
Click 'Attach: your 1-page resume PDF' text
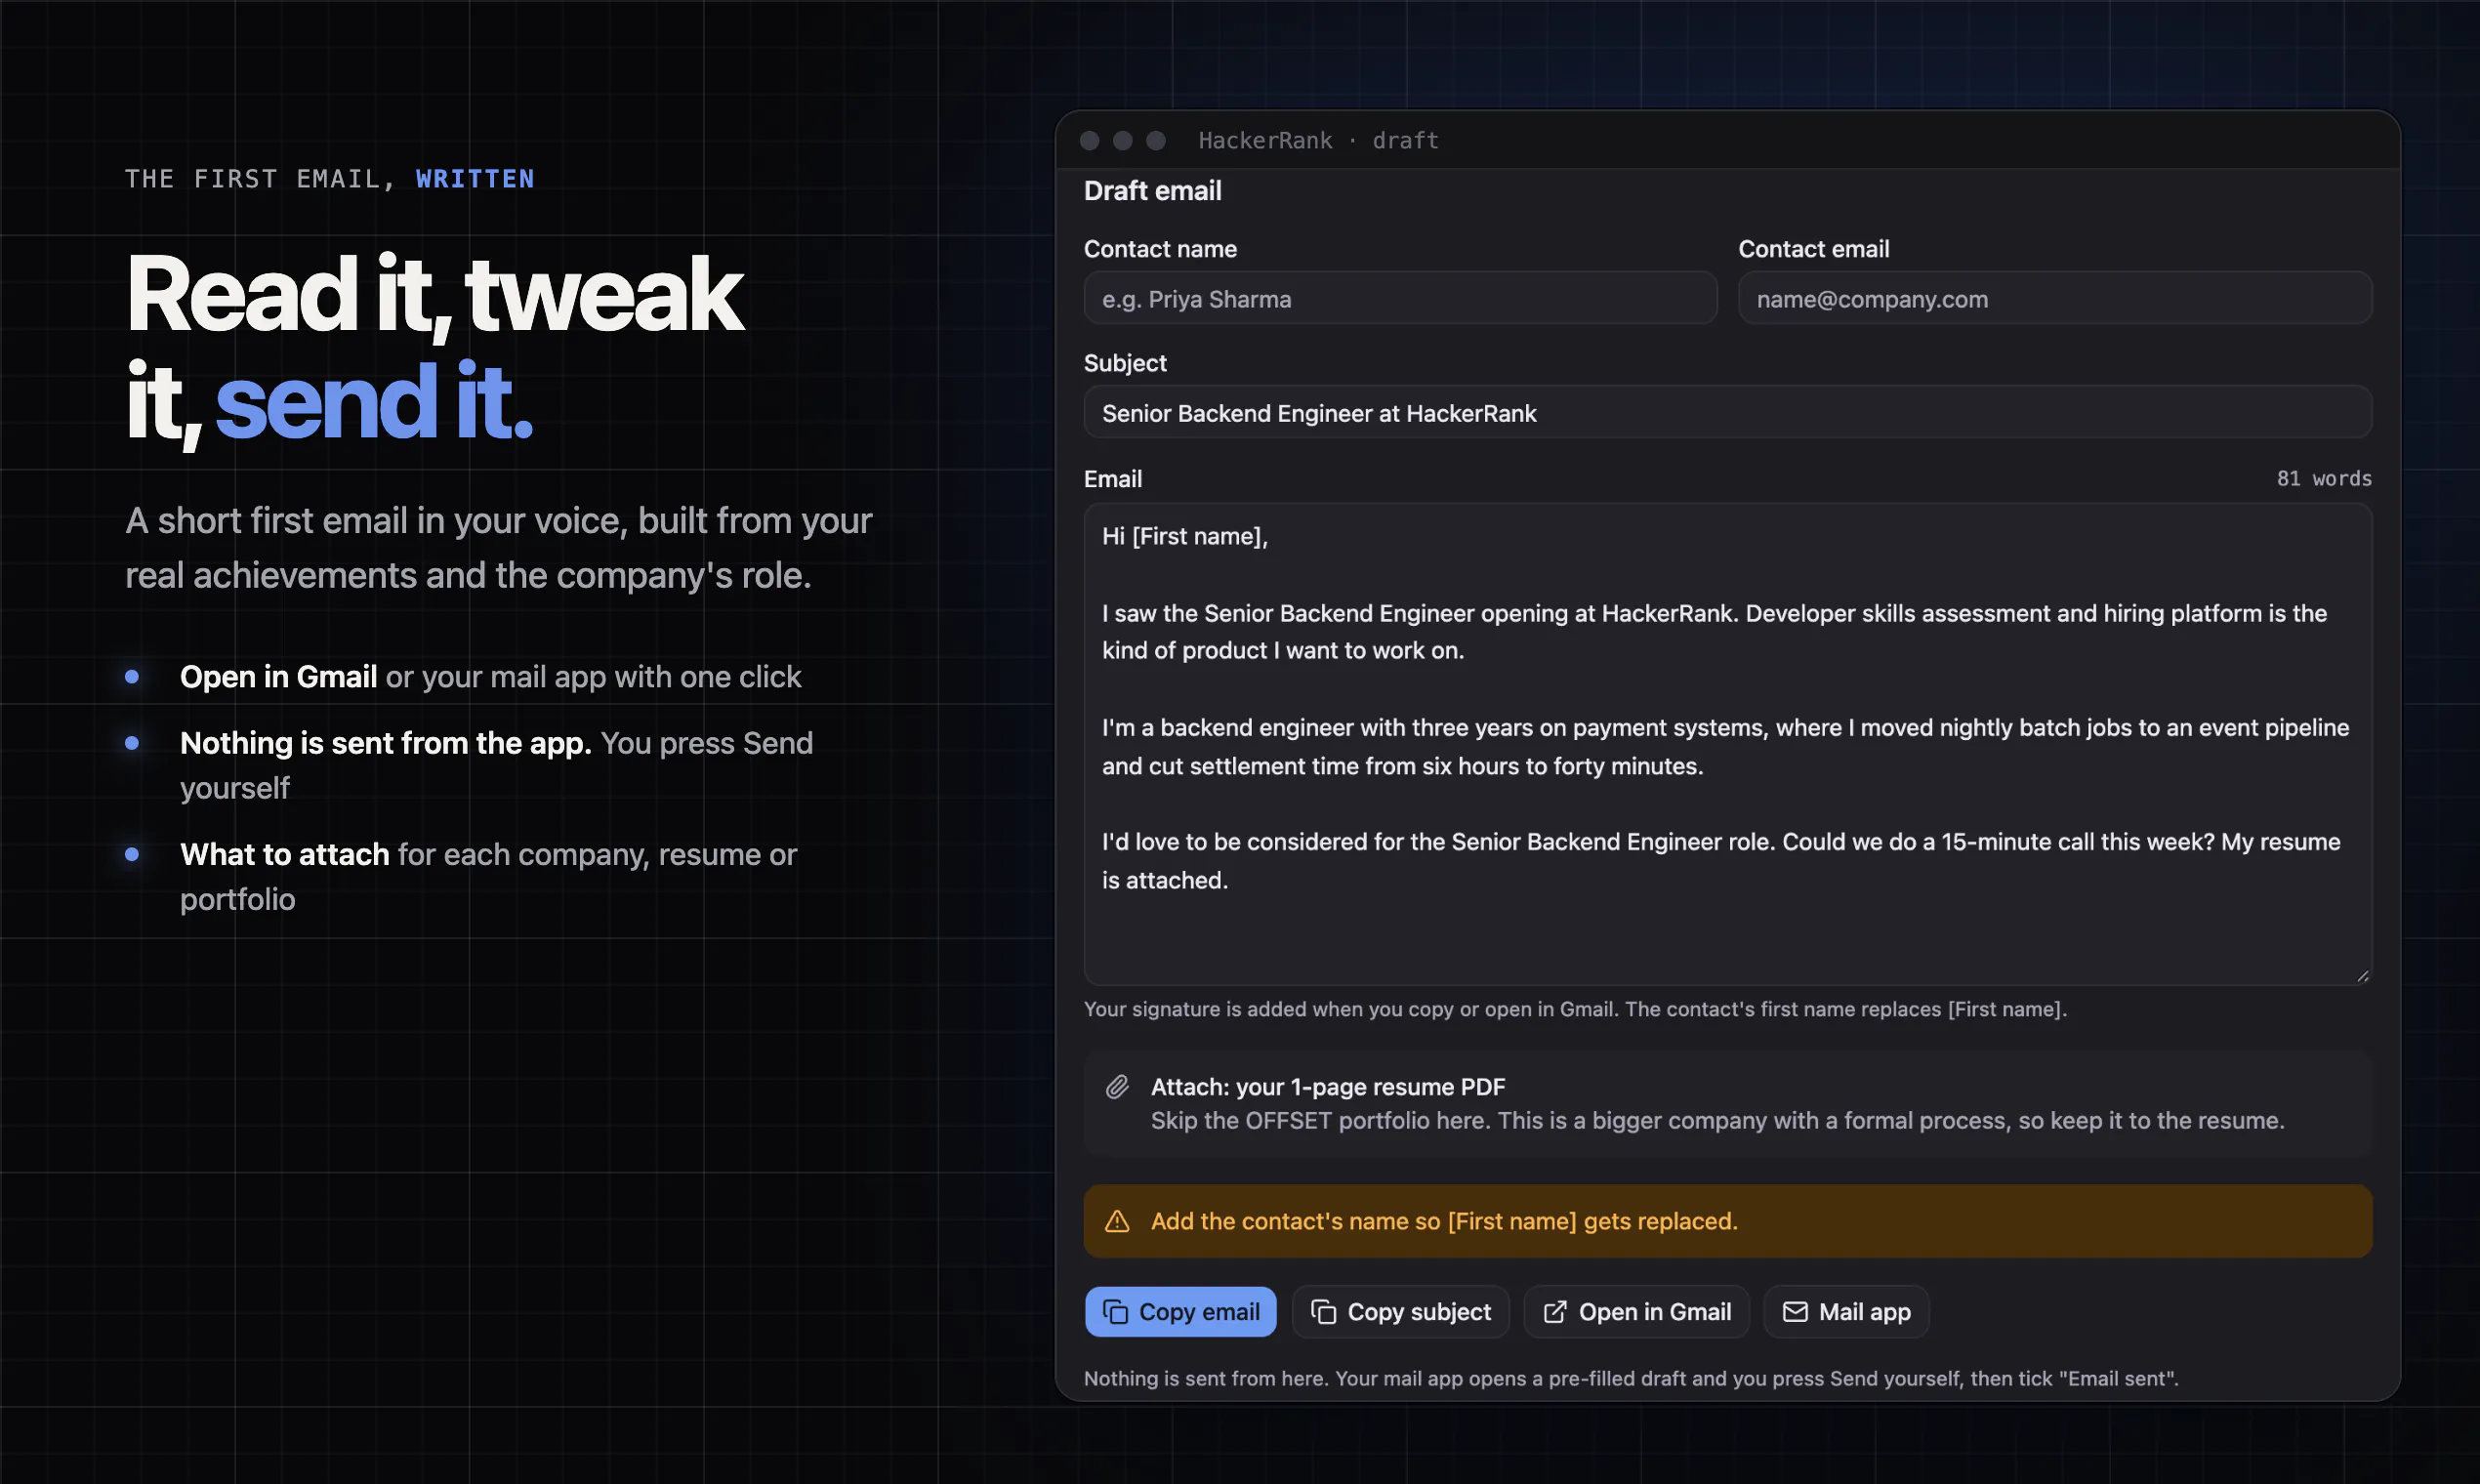[1328, 1087]
